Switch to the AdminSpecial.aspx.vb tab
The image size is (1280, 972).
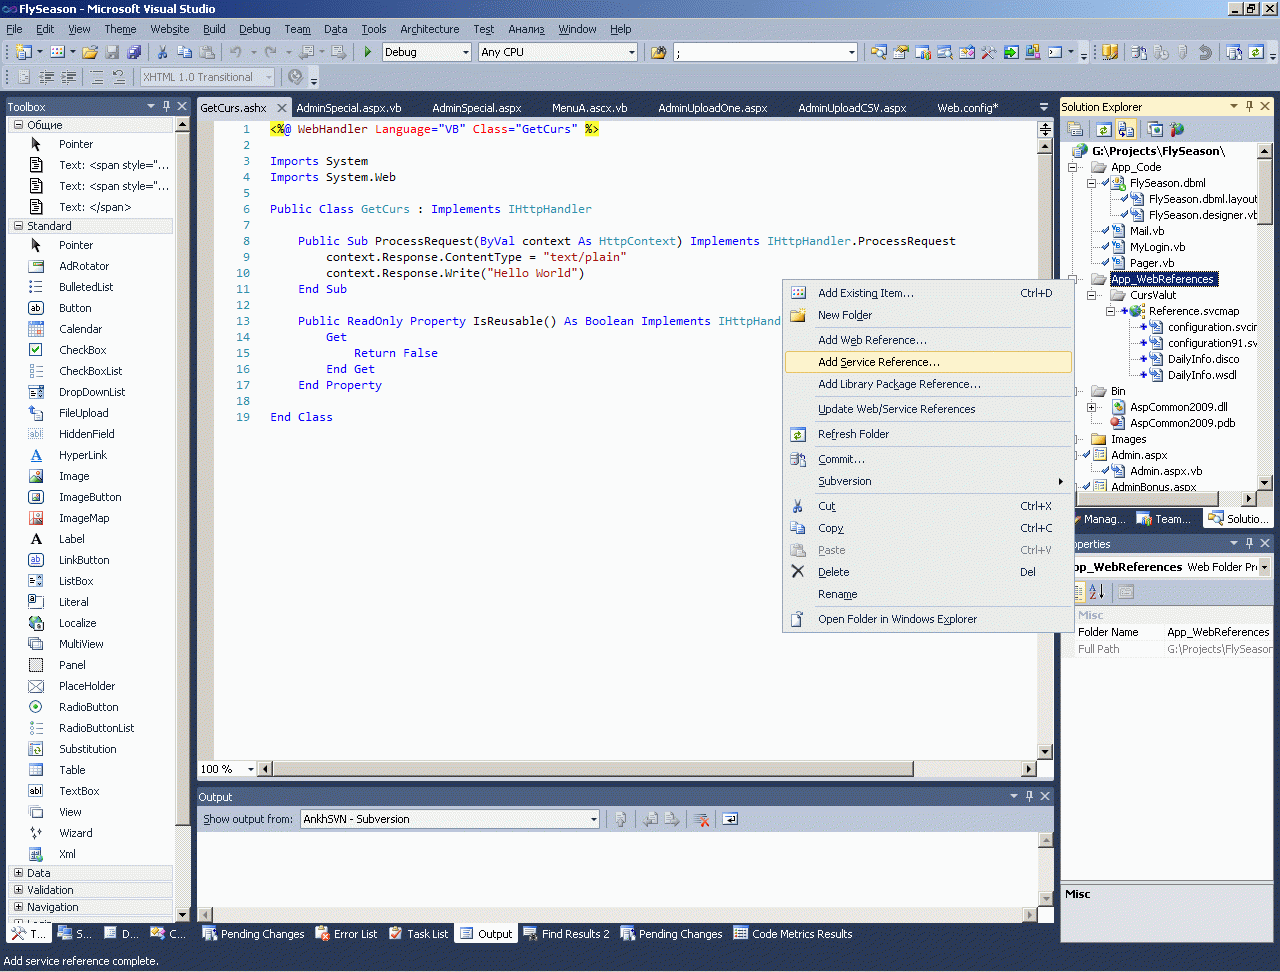348,108
